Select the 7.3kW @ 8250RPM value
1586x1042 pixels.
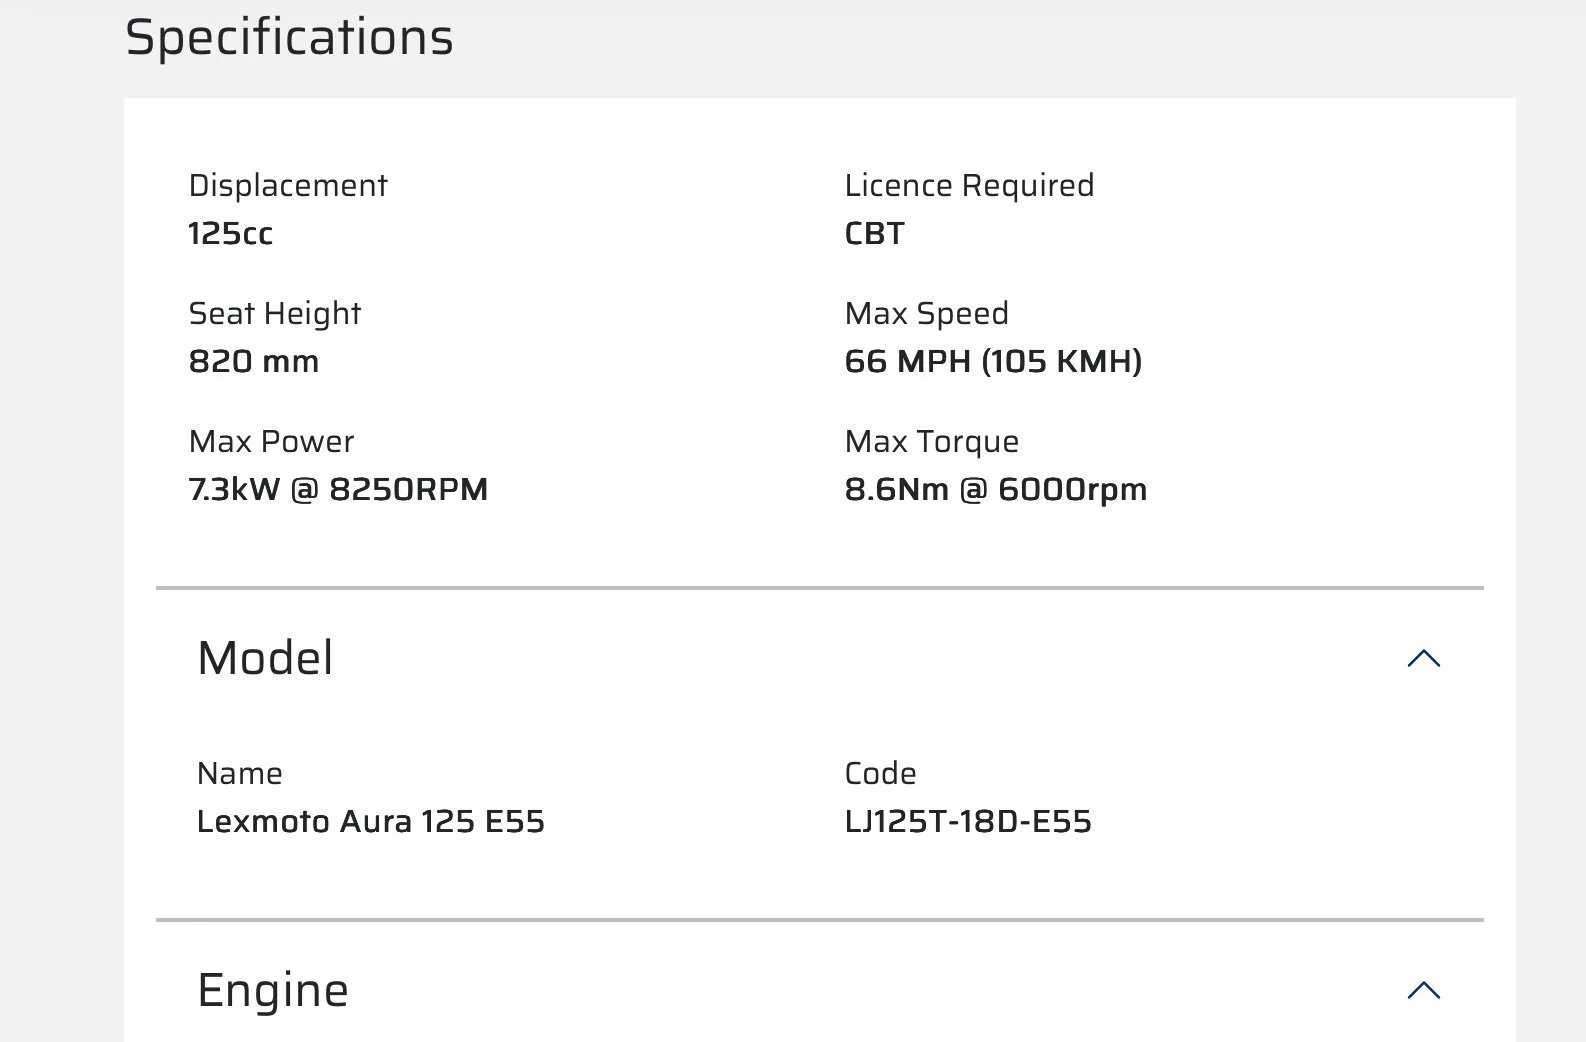(338, 489)
